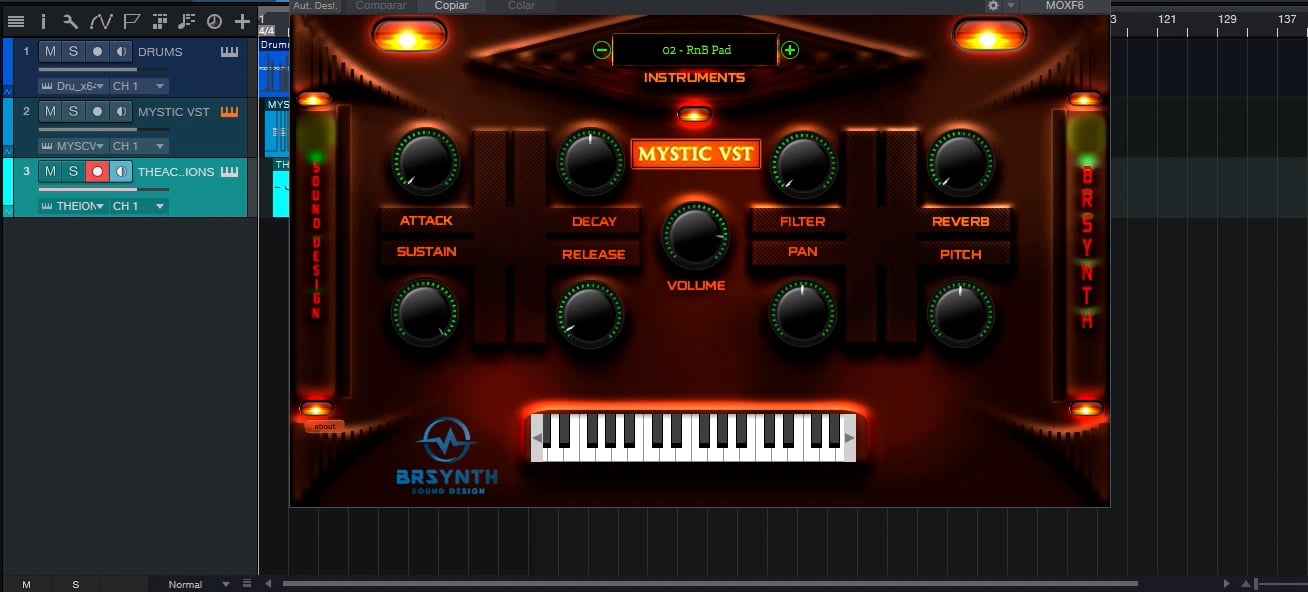
Task: Toggle monitor on THEAC..IONS track
Action: point(121,172)
